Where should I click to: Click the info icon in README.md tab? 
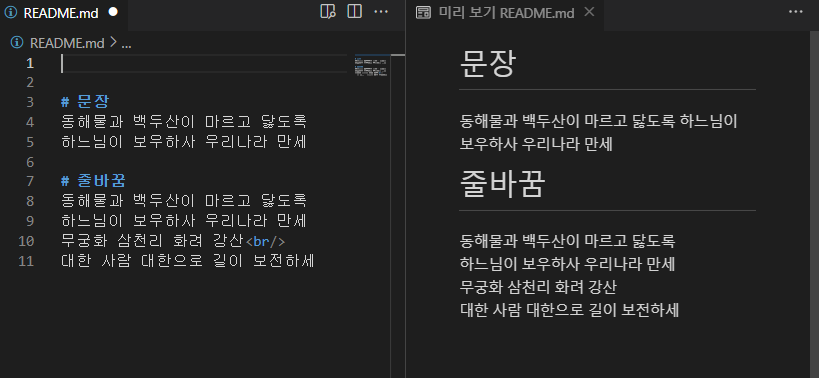10,13
